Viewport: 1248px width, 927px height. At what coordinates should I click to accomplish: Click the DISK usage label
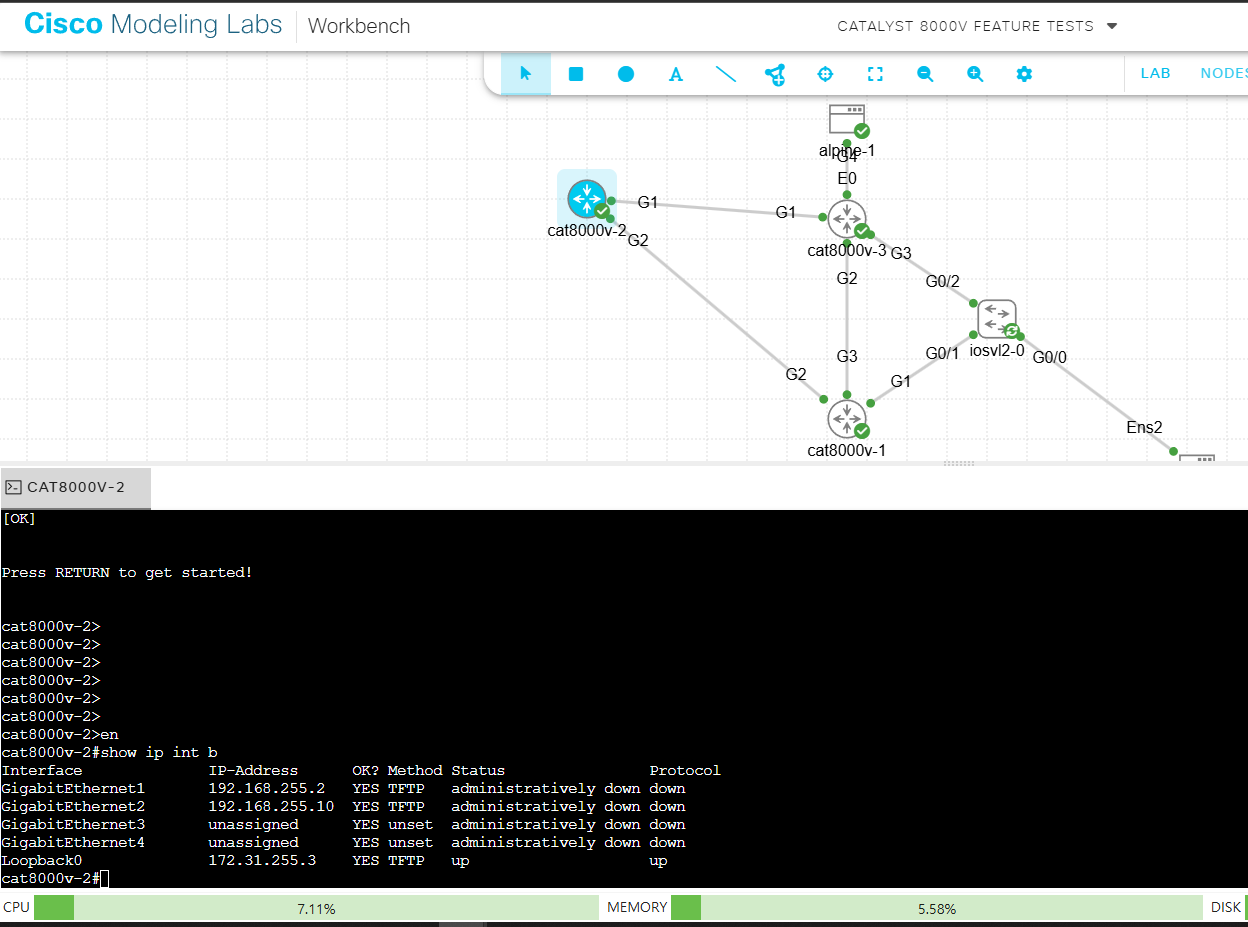coord(1225,907)
